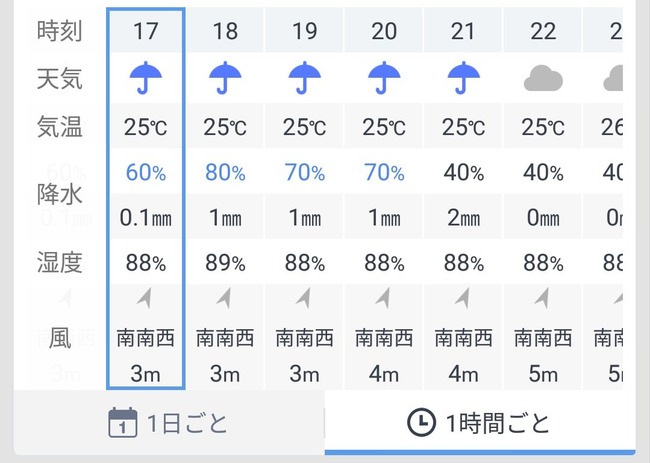Click the wind direction arrow for 17 o'clock

pyautogui.click(x=145, y=299)
